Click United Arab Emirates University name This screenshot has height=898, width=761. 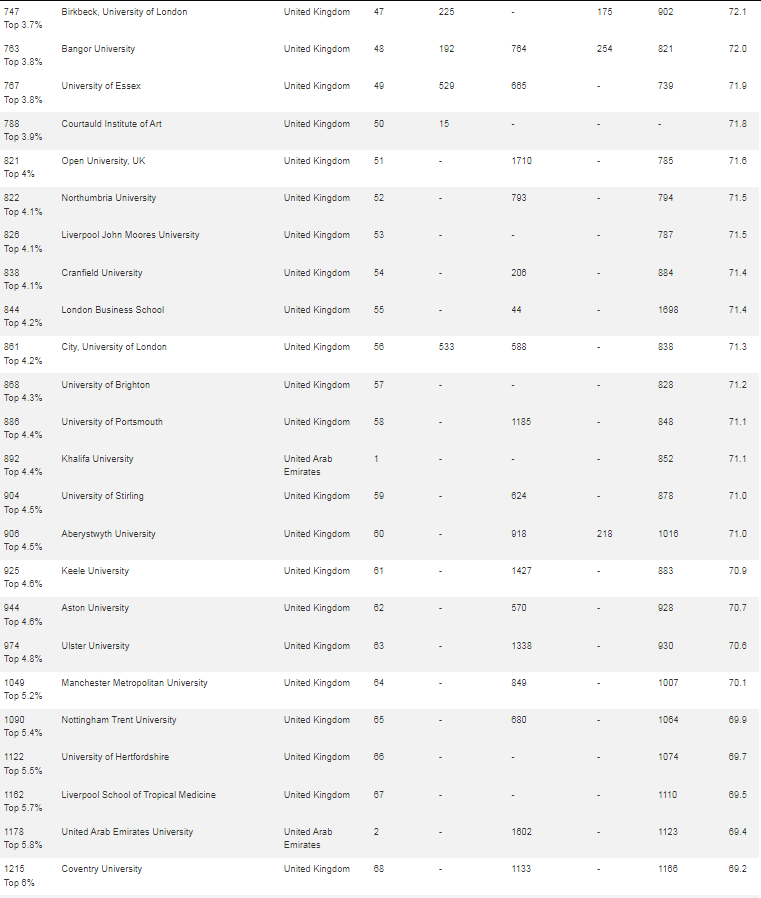(x=127, y=832)
